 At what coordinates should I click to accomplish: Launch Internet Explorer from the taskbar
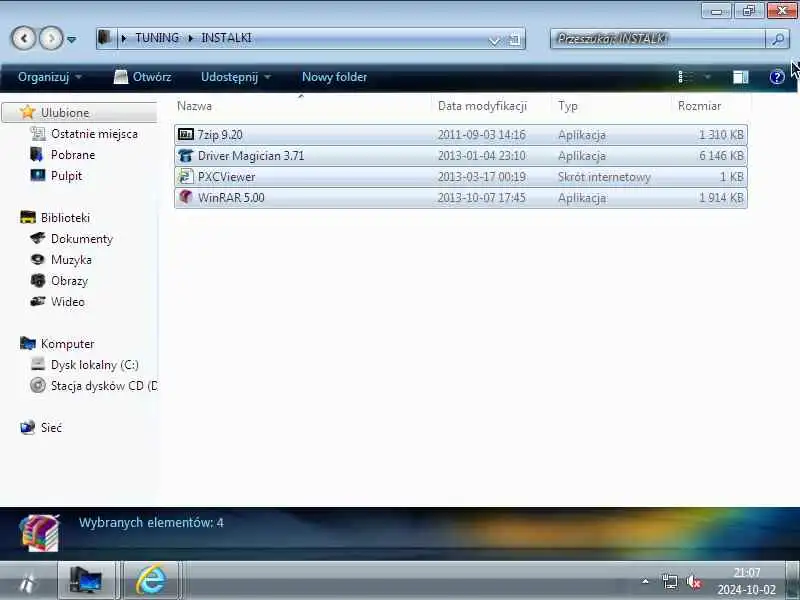pos(152,580)
